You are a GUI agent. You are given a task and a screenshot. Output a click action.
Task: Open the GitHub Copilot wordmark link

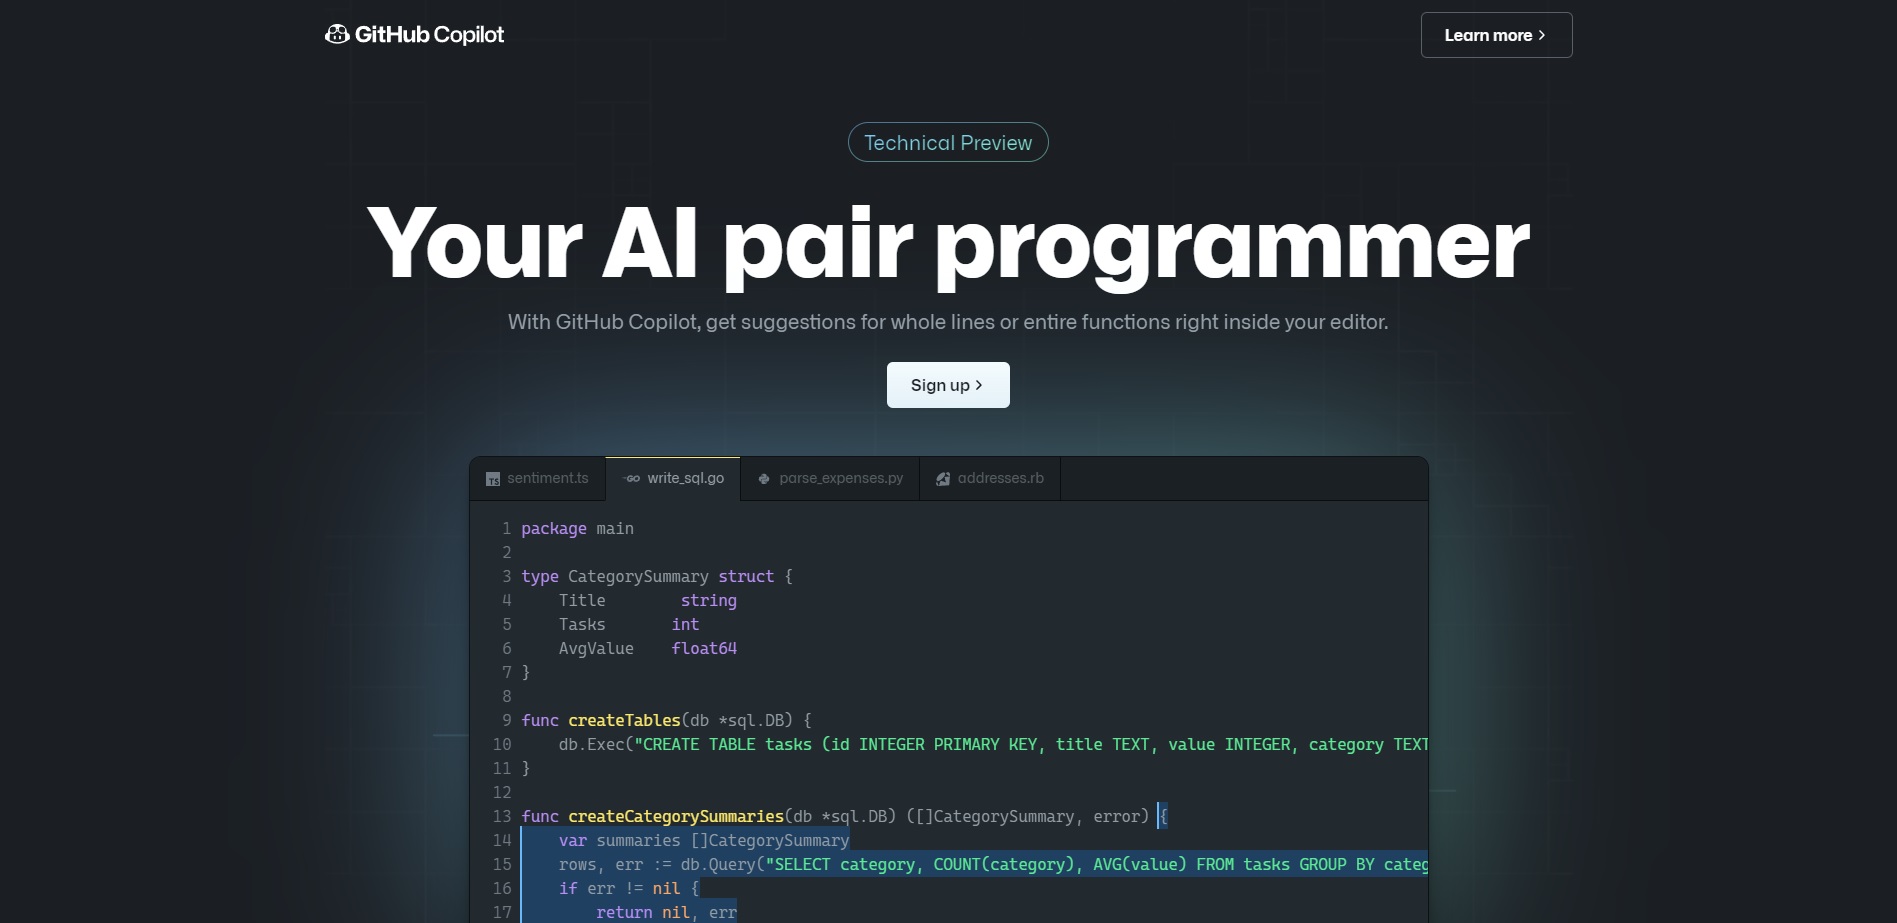click(x=429, y=34)
